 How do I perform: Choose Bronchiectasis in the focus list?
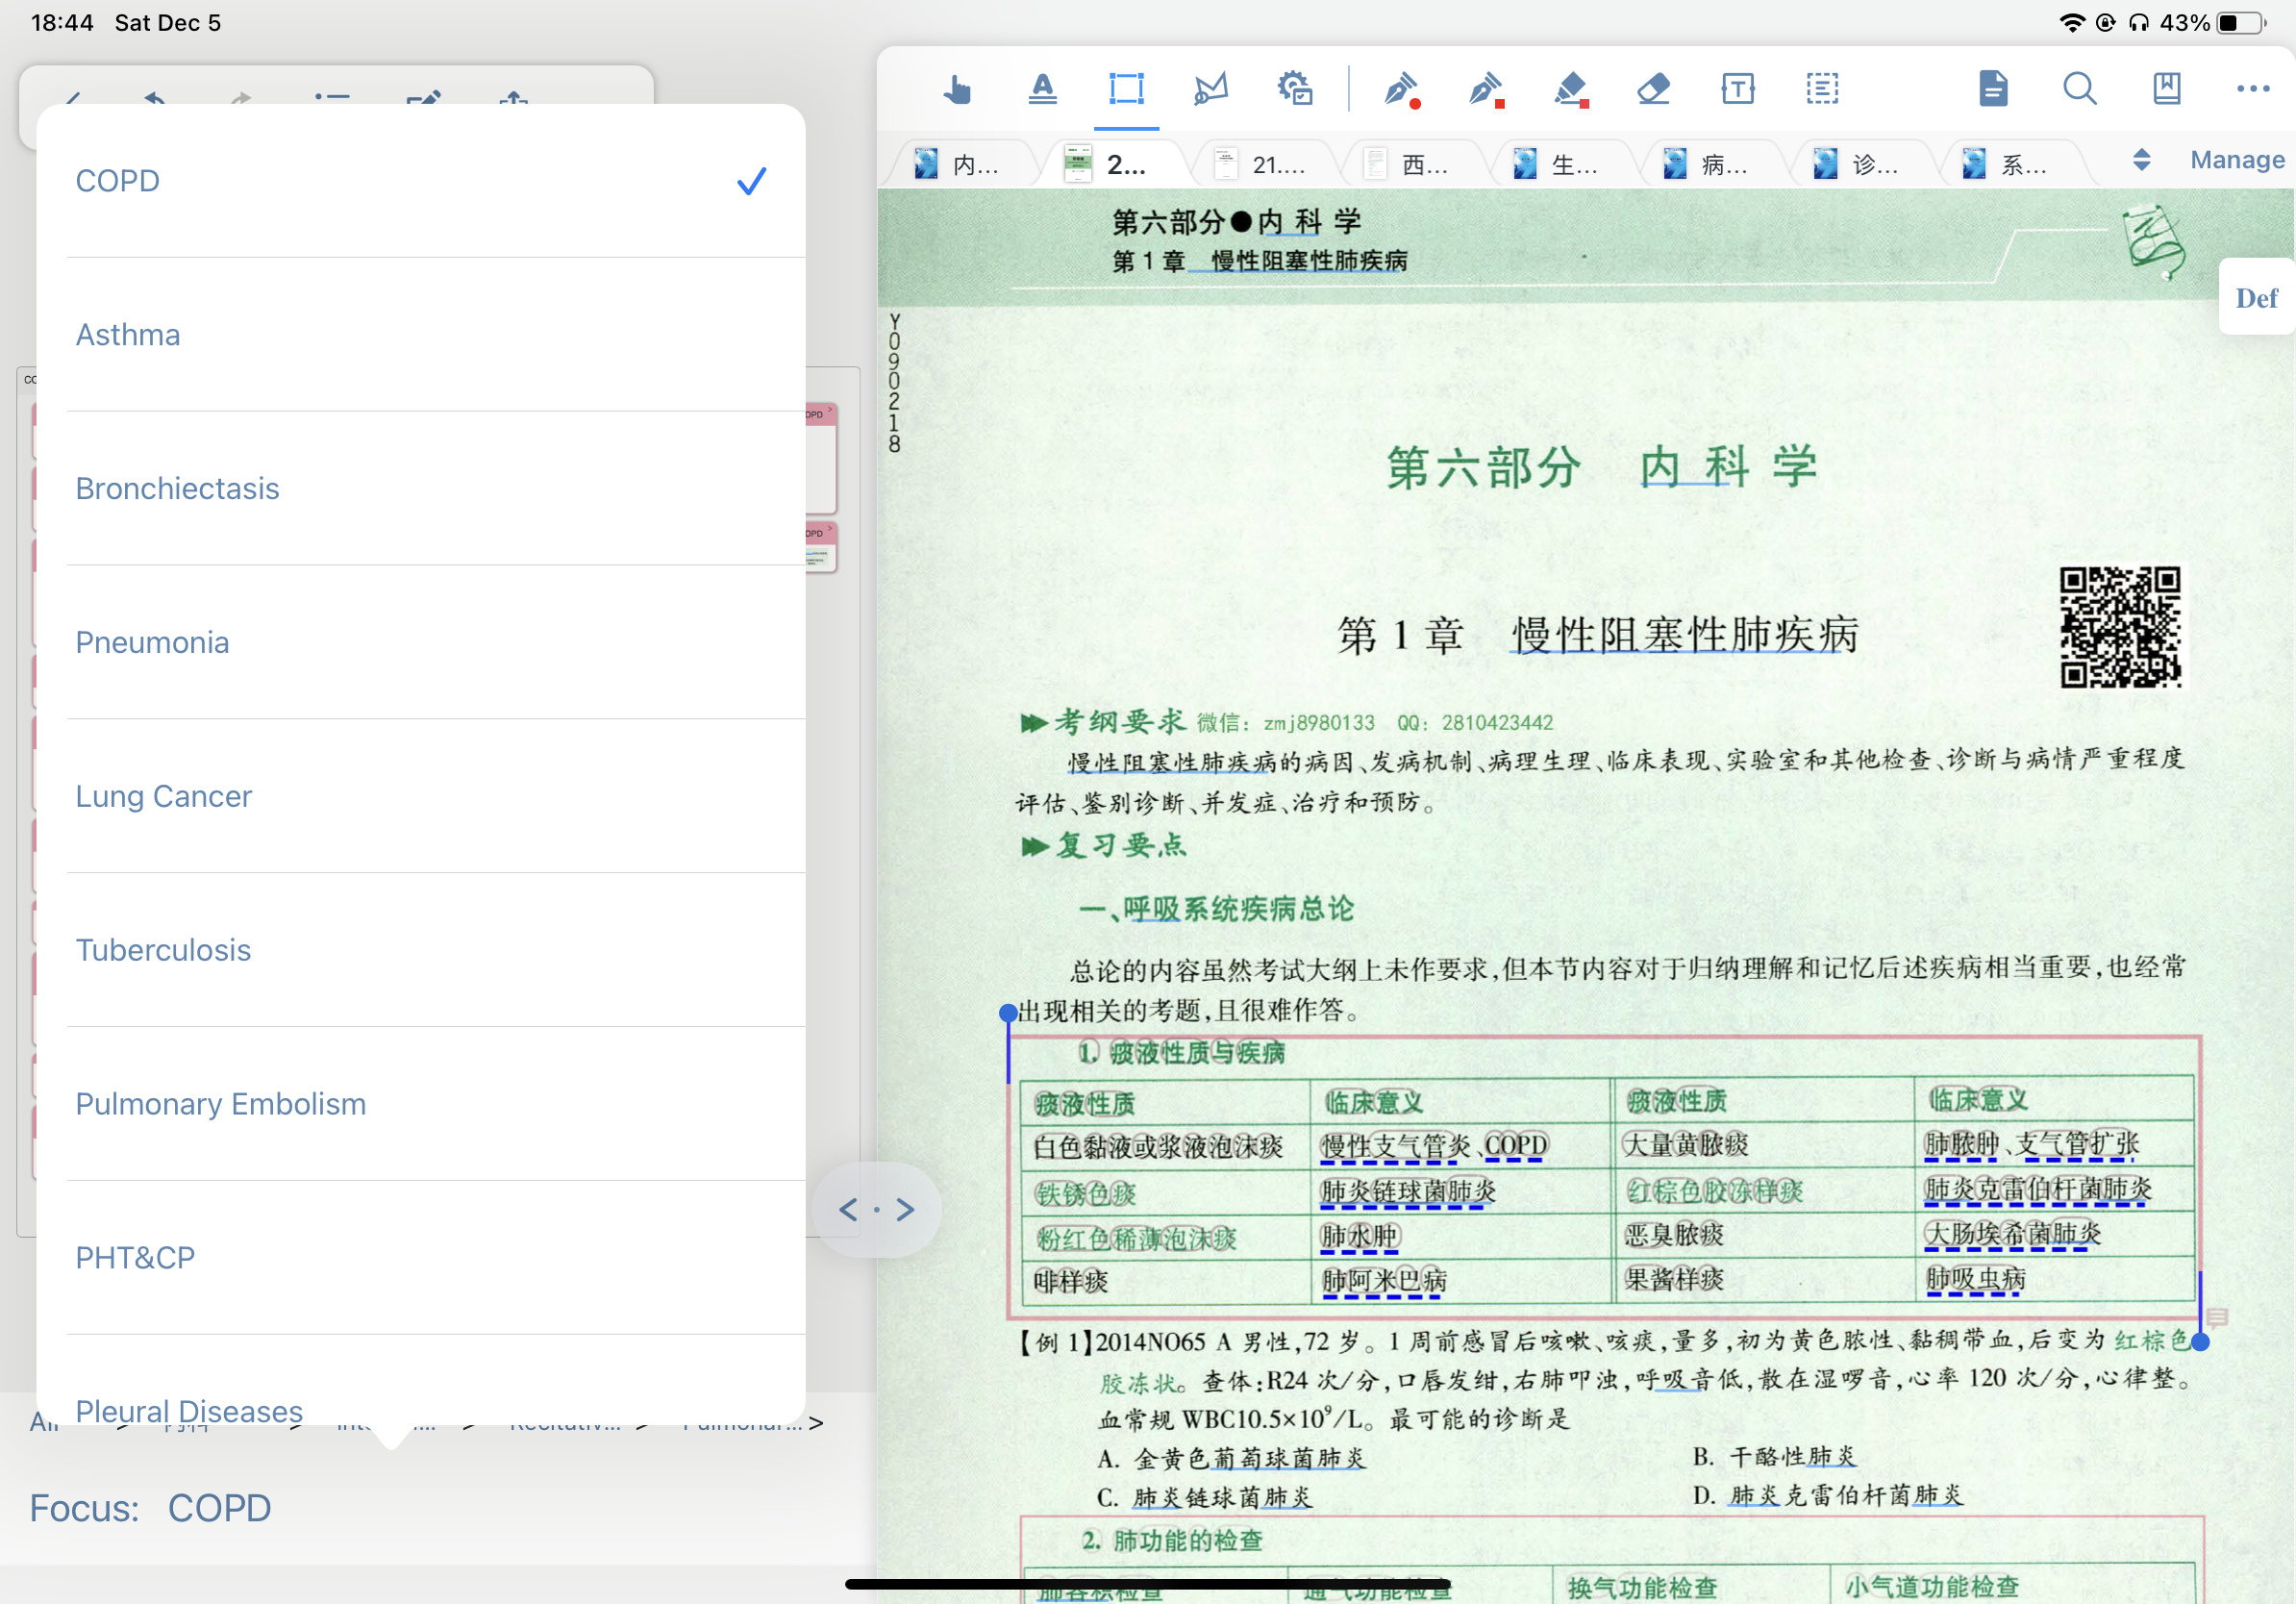point(421,489)
